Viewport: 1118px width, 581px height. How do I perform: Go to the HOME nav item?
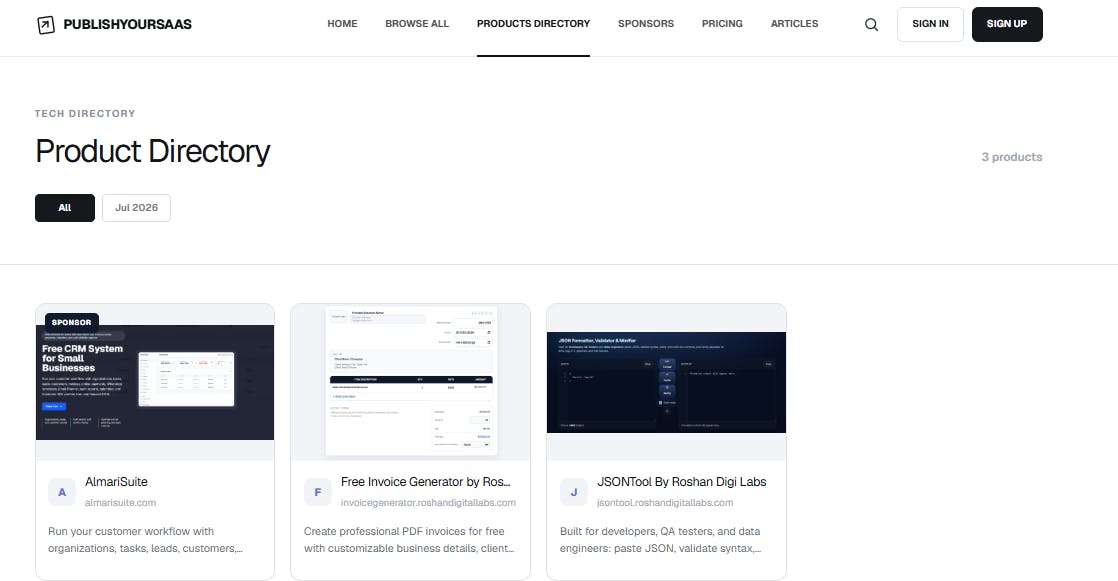(x=342, y=24)
